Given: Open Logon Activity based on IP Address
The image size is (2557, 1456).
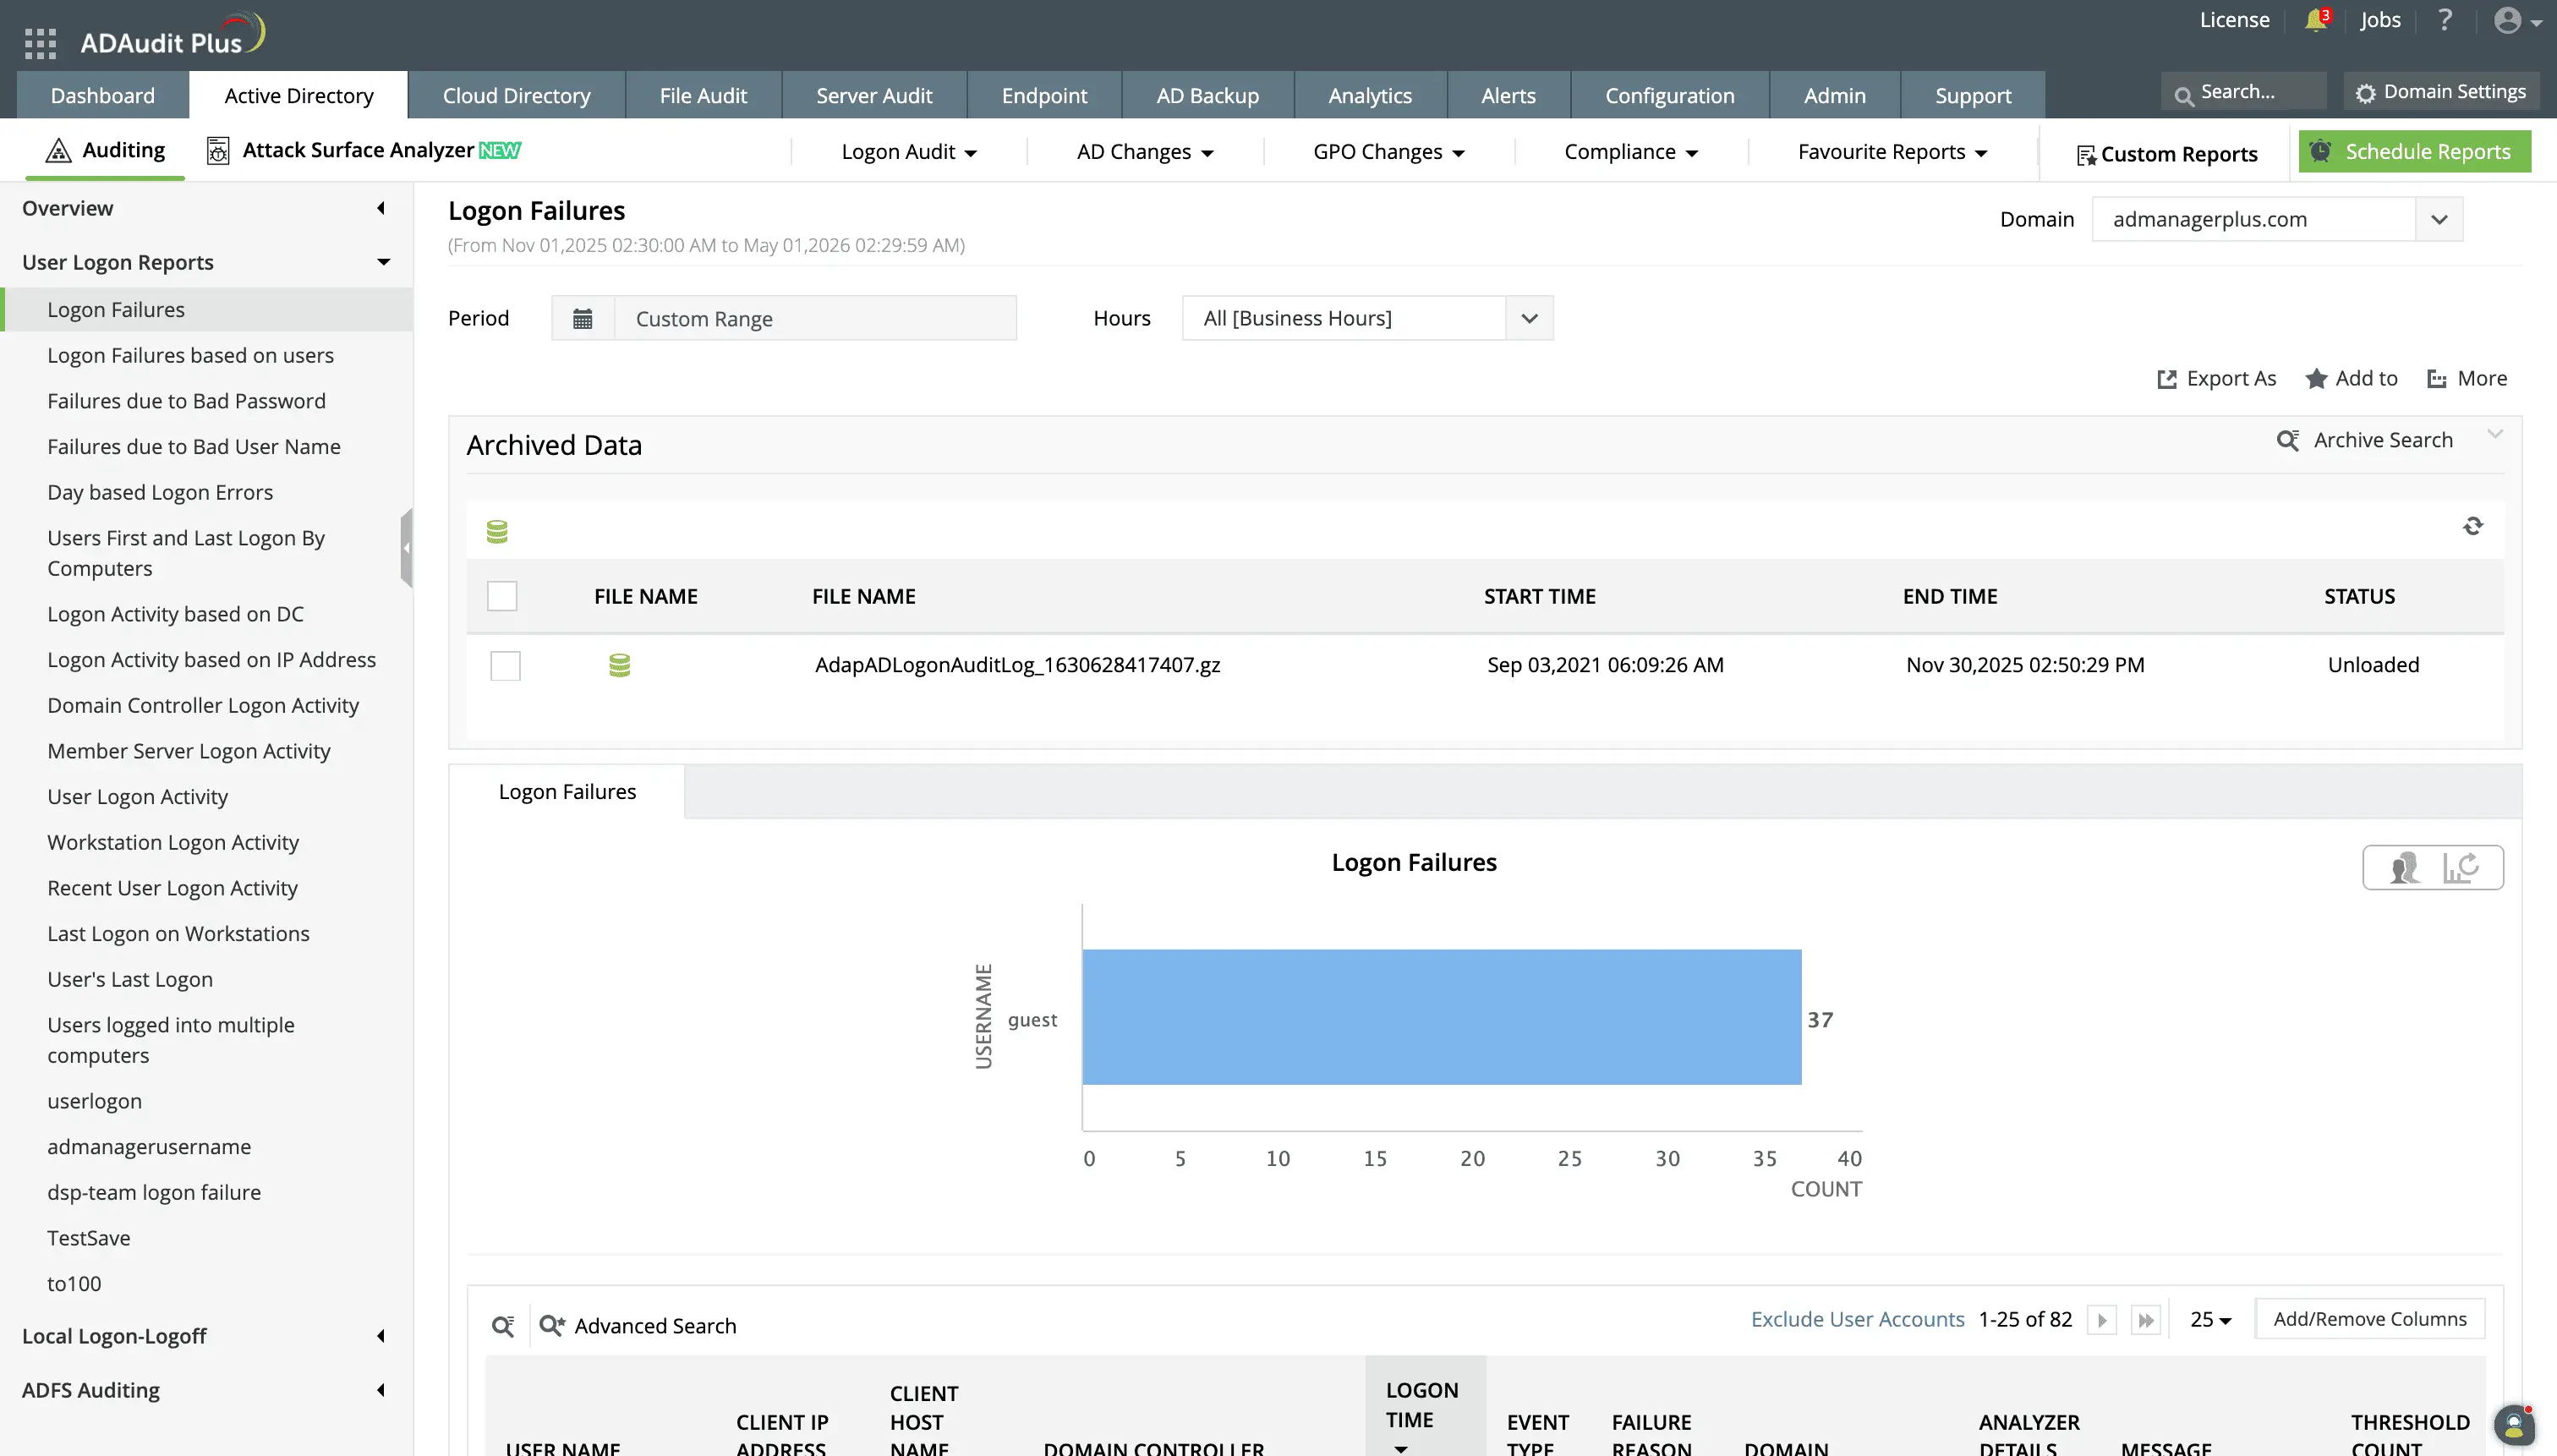Looking at the screenshot, I should [x=211, y=660].
